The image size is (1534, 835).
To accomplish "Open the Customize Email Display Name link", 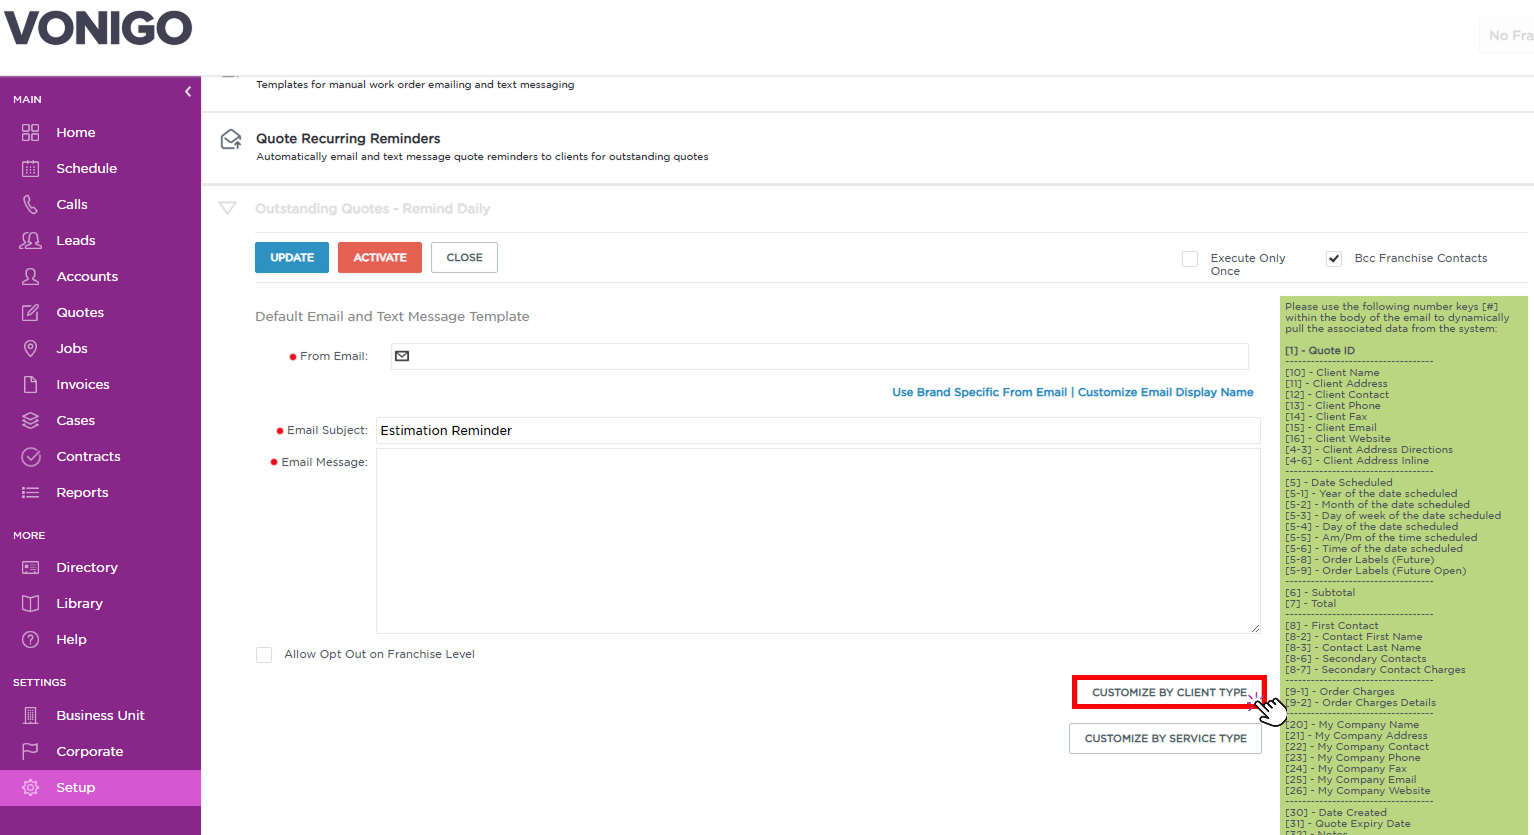I will coord(1165,392).
